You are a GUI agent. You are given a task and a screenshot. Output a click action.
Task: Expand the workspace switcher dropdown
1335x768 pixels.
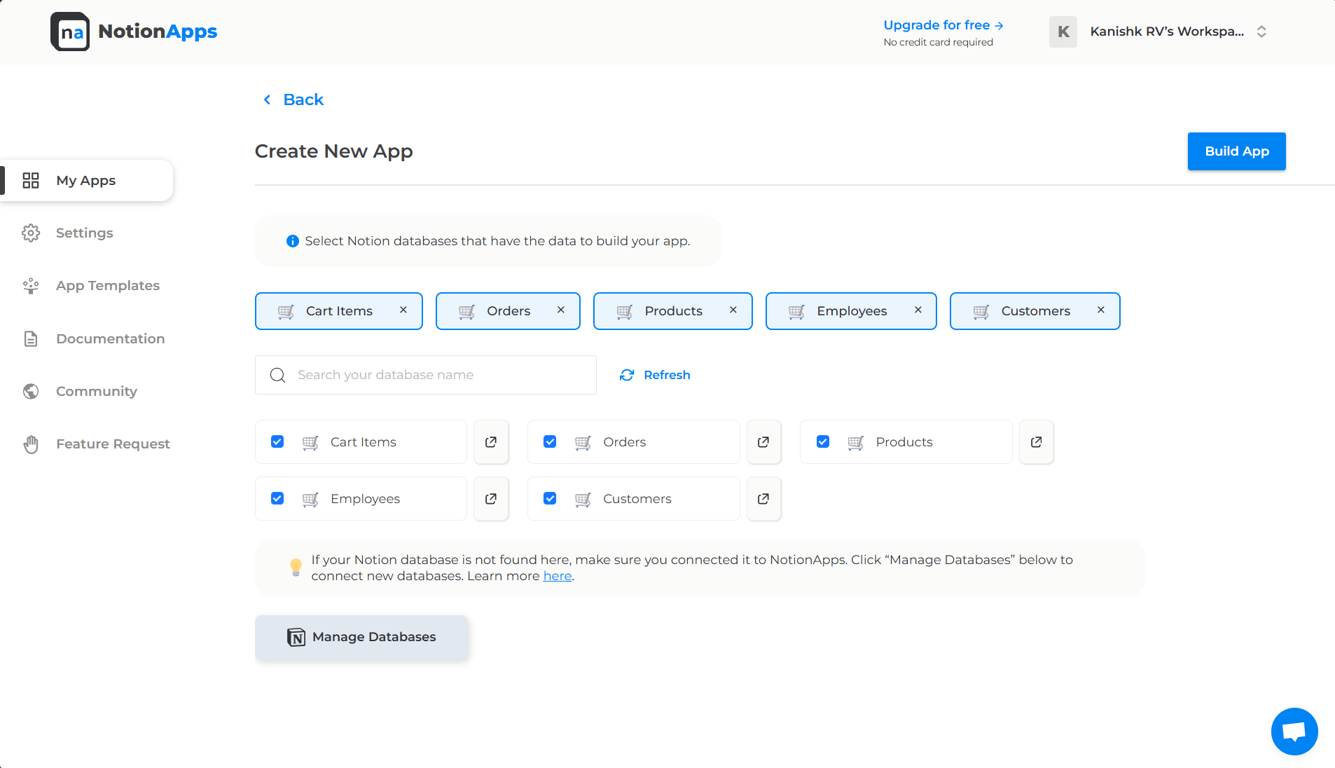[1261, 32]
